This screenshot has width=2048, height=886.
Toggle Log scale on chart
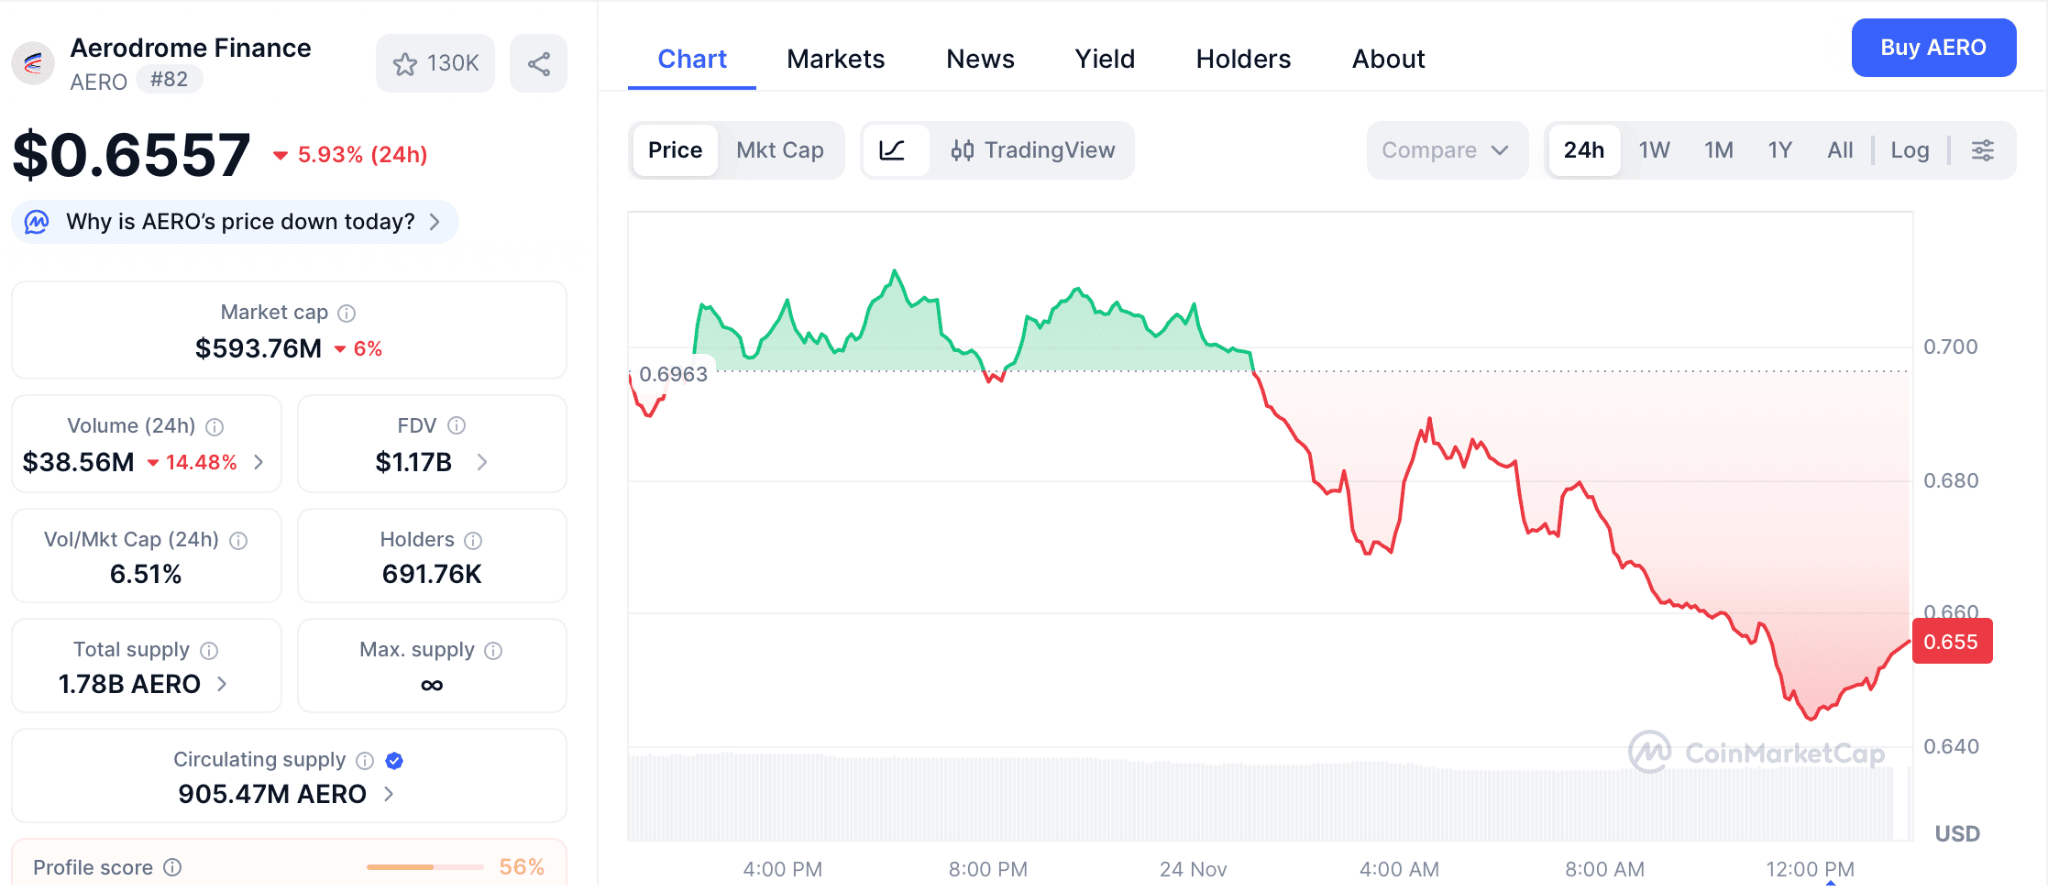1909,150
